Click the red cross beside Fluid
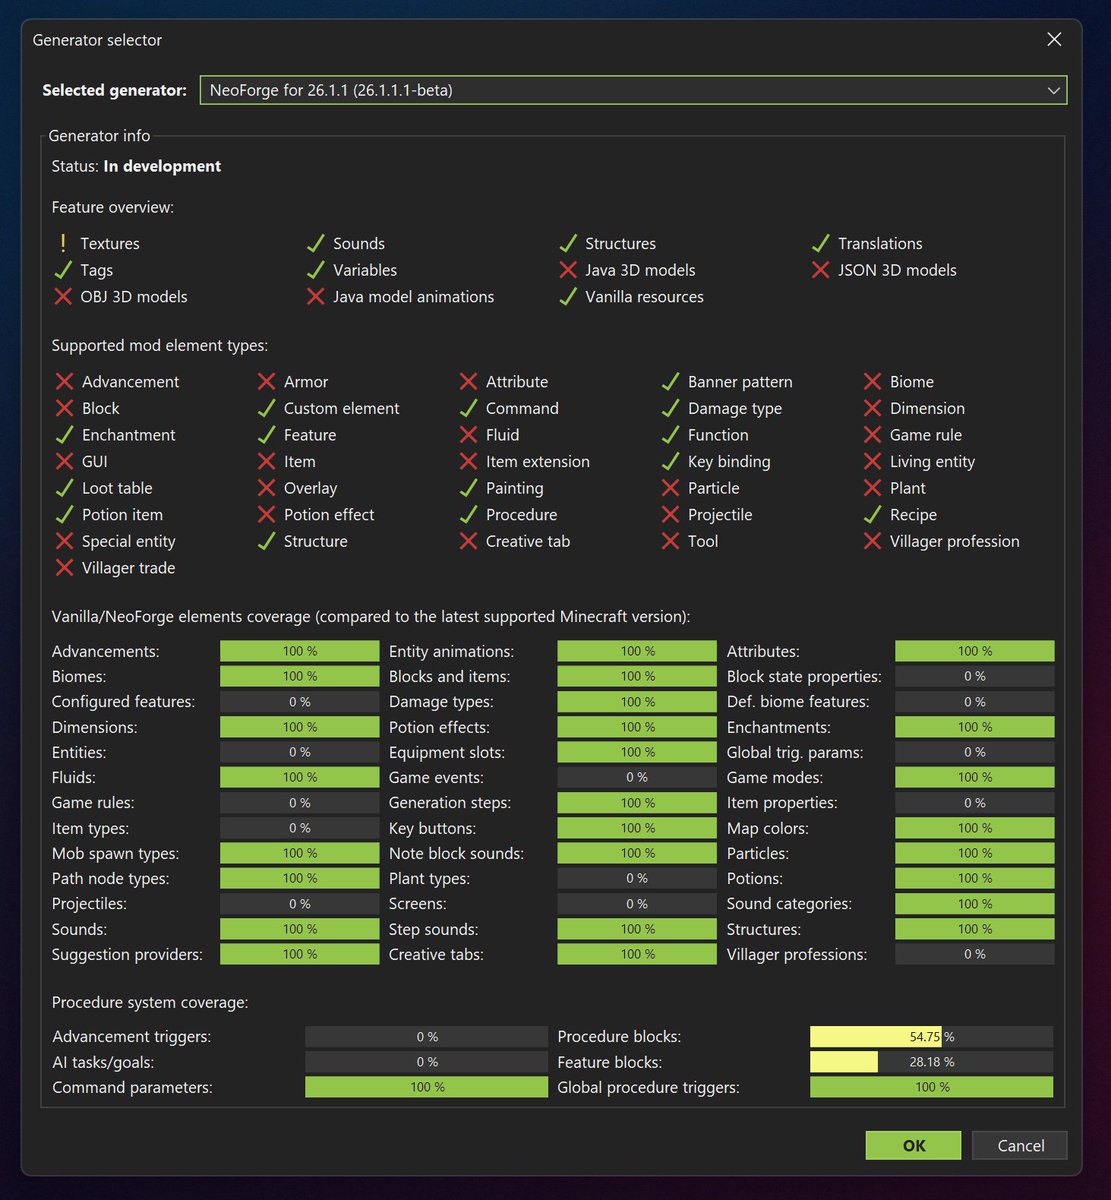 point(468,435)
